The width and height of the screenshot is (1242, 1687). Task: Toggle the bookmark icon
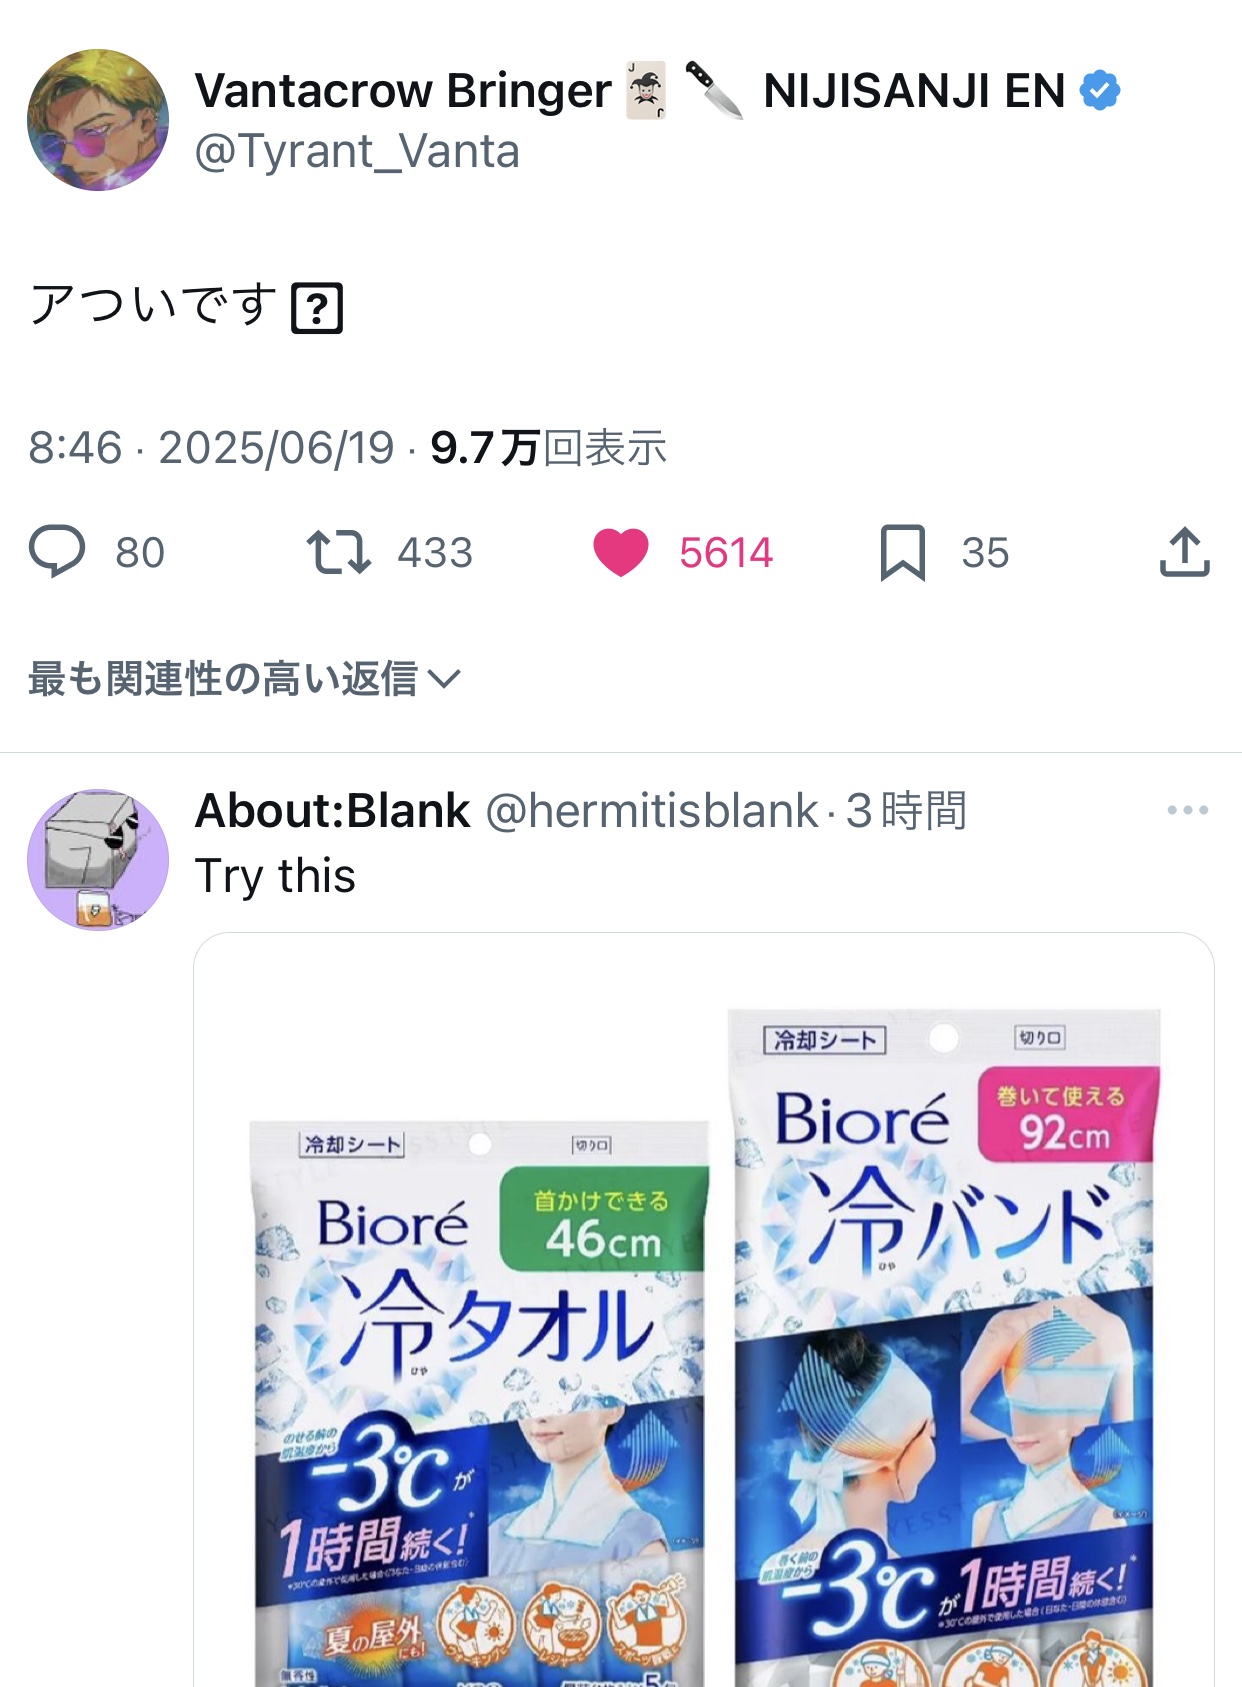(902, 553)
